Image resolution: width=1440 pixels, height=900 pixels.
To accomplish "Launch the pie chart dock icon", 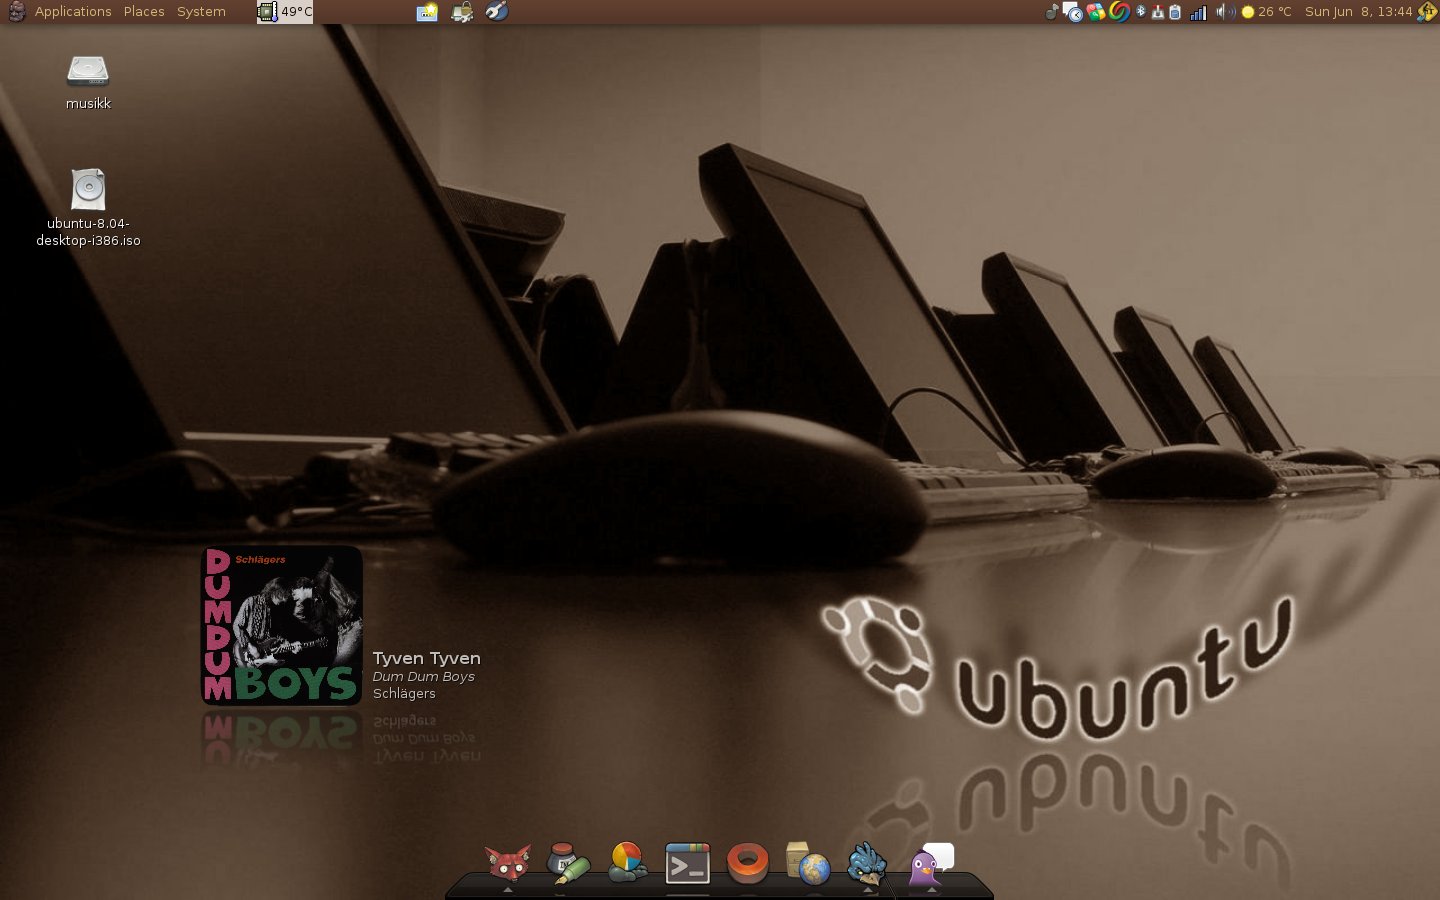I will (x=627, y=863).
